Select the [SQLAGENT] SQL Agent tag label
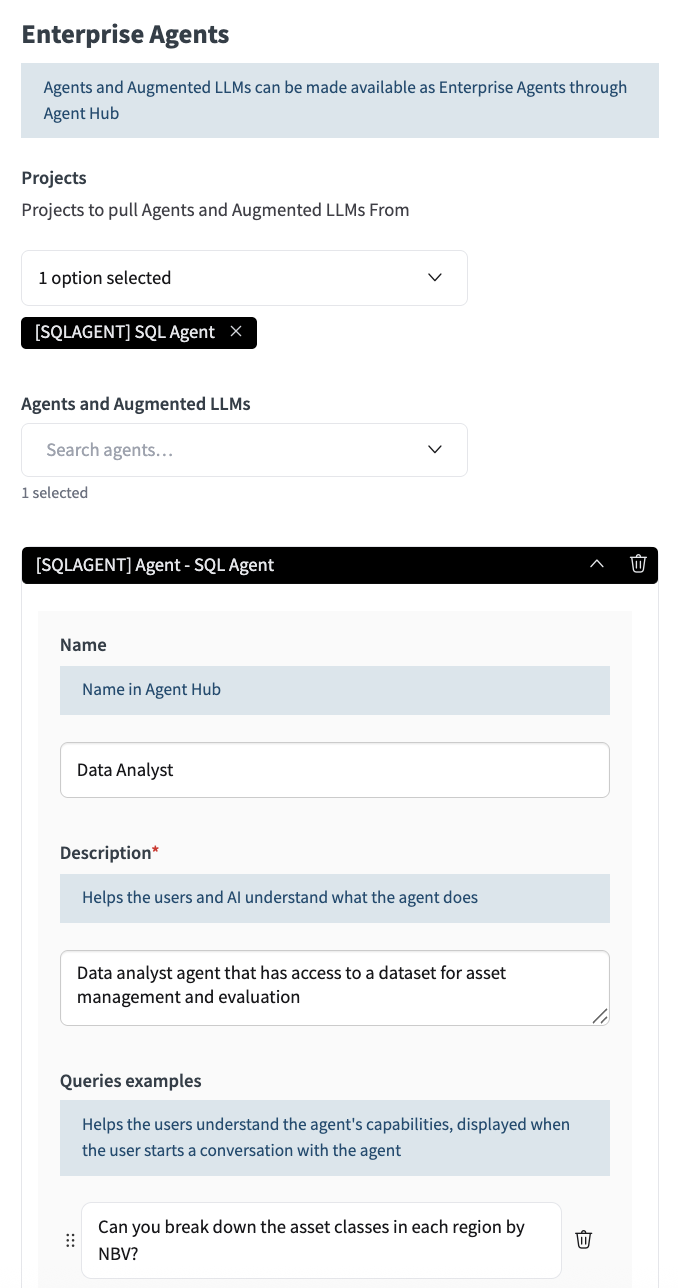This screenshot has height=1288, width=678. point(125,332)
